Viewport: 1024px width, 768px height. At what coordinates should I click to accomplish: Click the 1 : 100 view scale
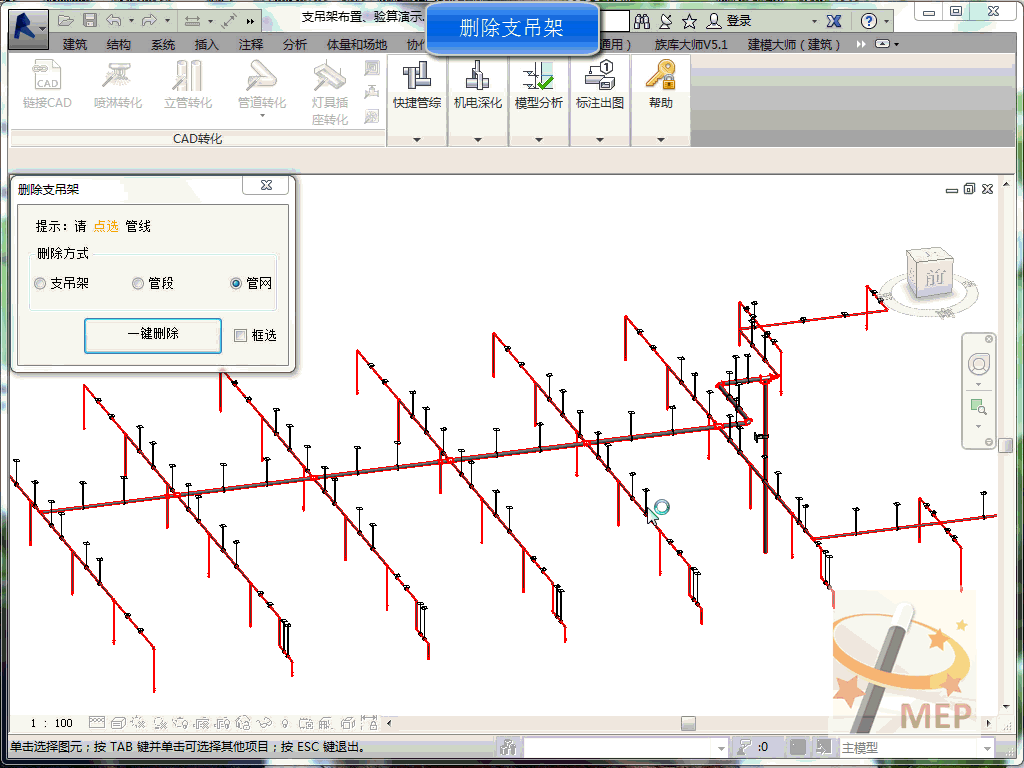(x=52, y=723)
